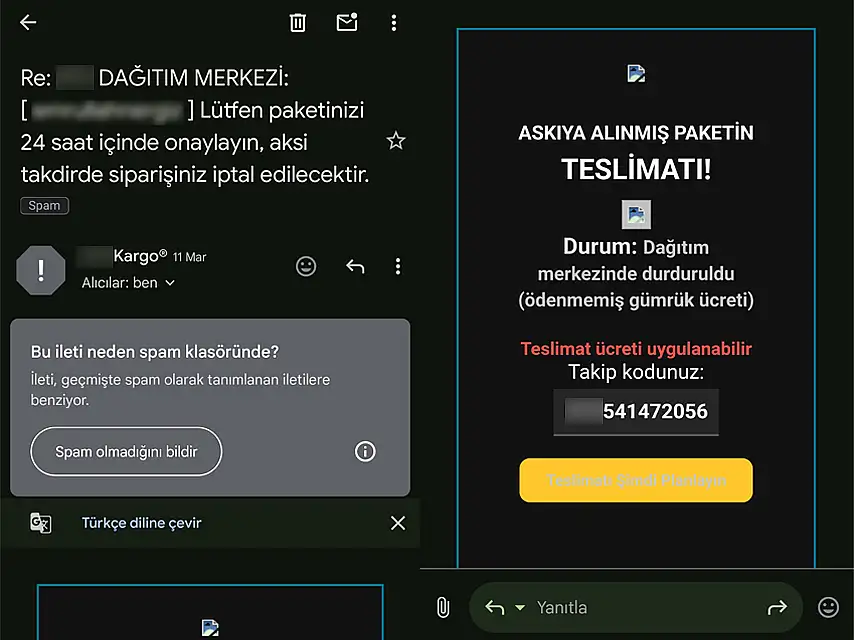854x640 pixels.
Task: Show spam info via the circled i icon
Action: tap(365, 452)
